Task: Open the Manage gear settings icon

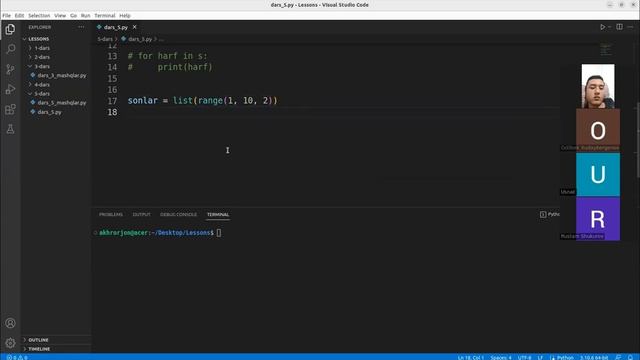Action: tap(10, 343)
